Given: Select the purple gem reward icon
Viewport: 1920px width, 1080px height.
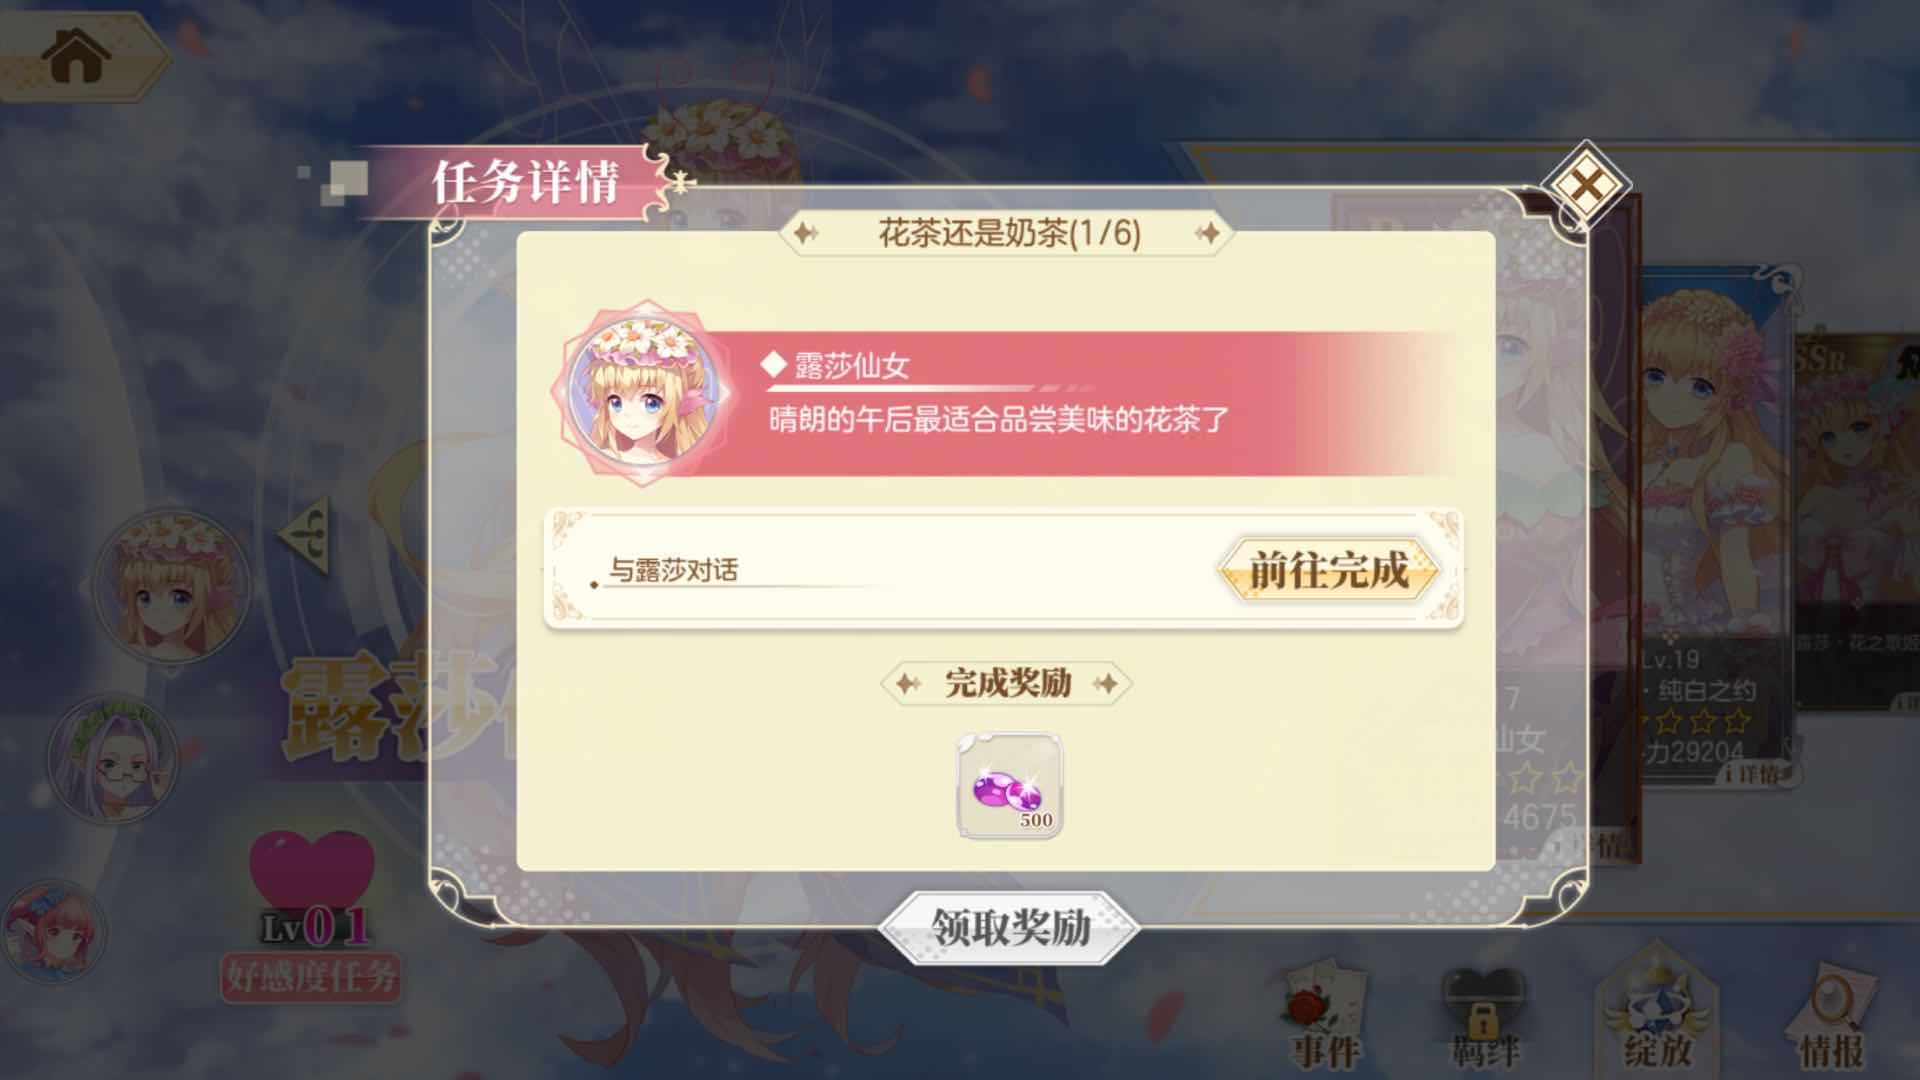Looking at the screenshot, I should pyautogui.click(x=1009, y=786).
